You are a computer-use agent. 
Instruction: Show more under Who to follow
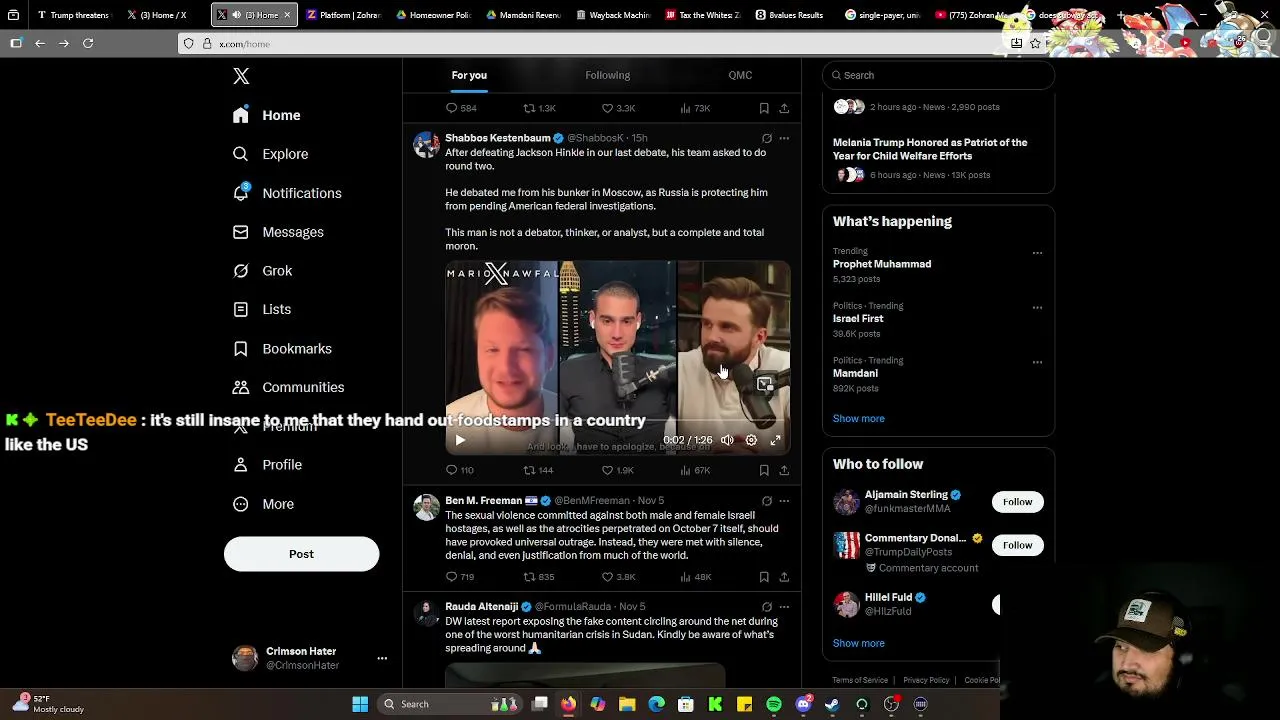pyautogui.click(x=859, y=643)
